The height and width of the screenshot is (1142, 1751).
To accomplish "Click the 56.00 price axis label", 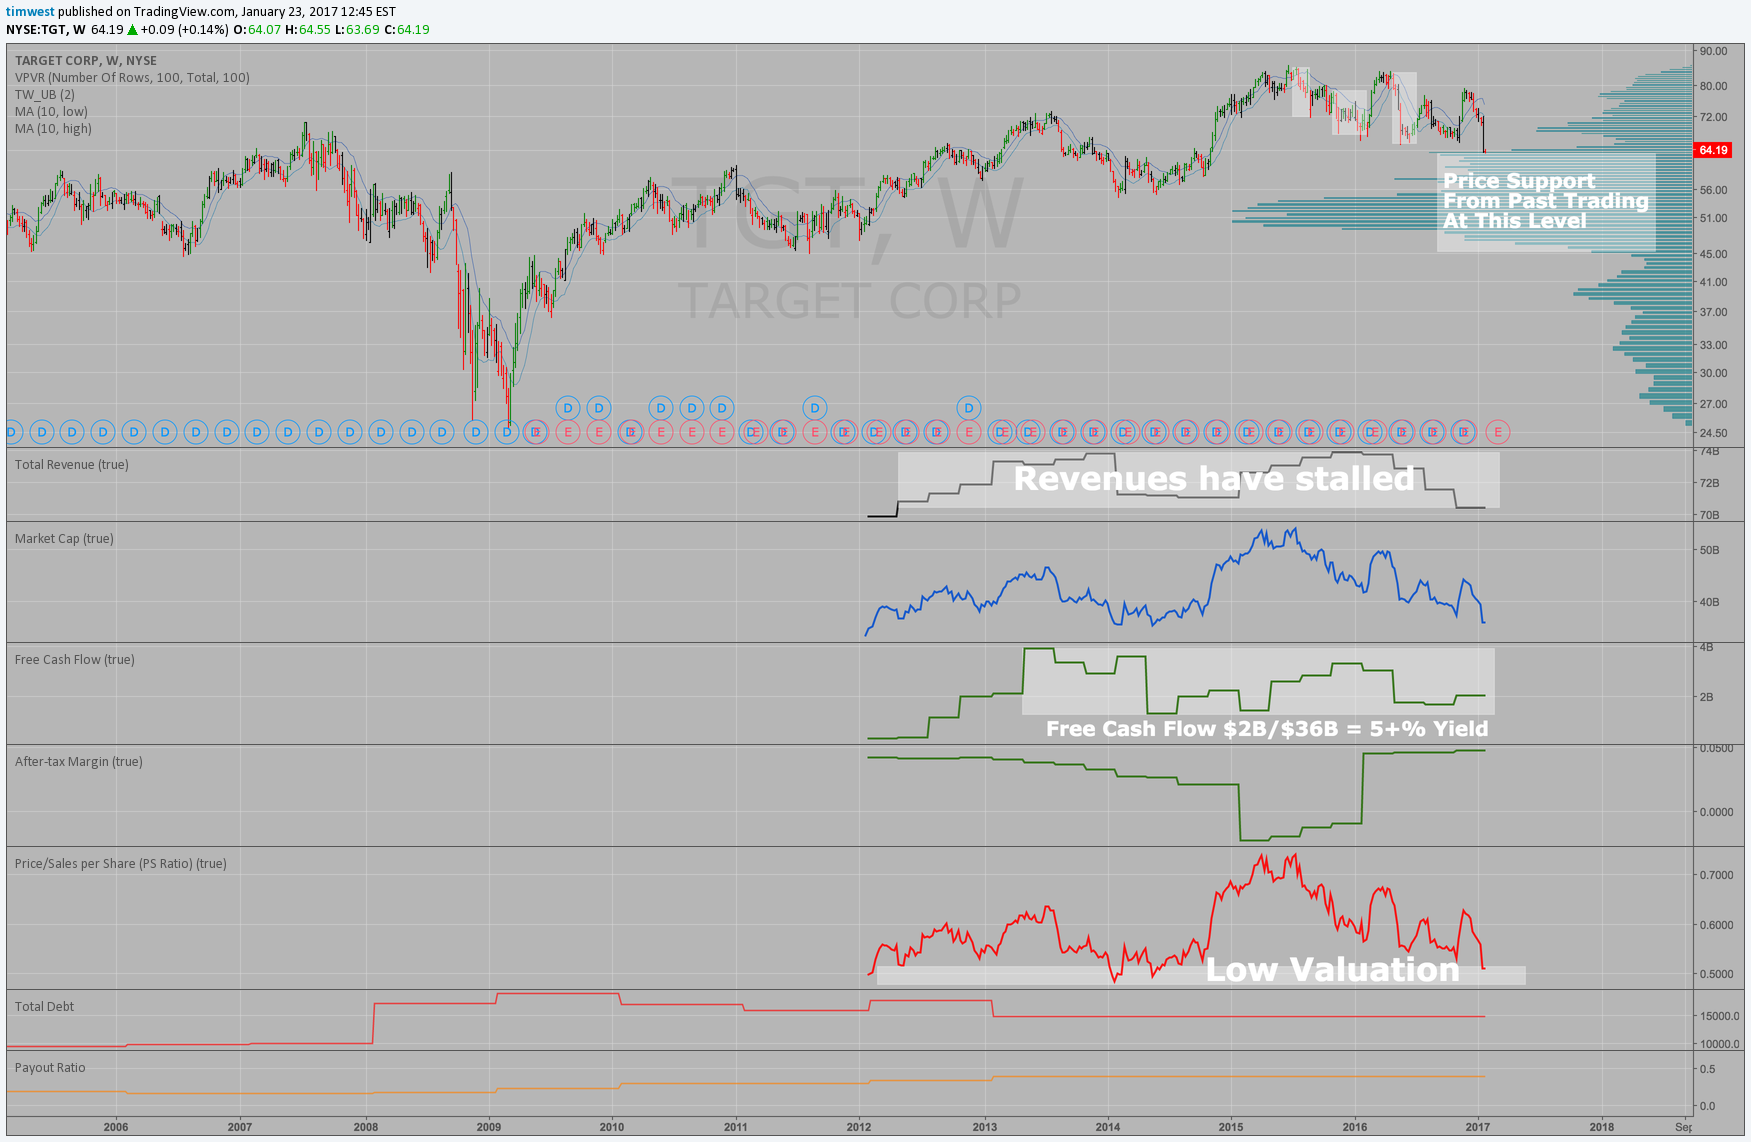I will pos(1713,190).
